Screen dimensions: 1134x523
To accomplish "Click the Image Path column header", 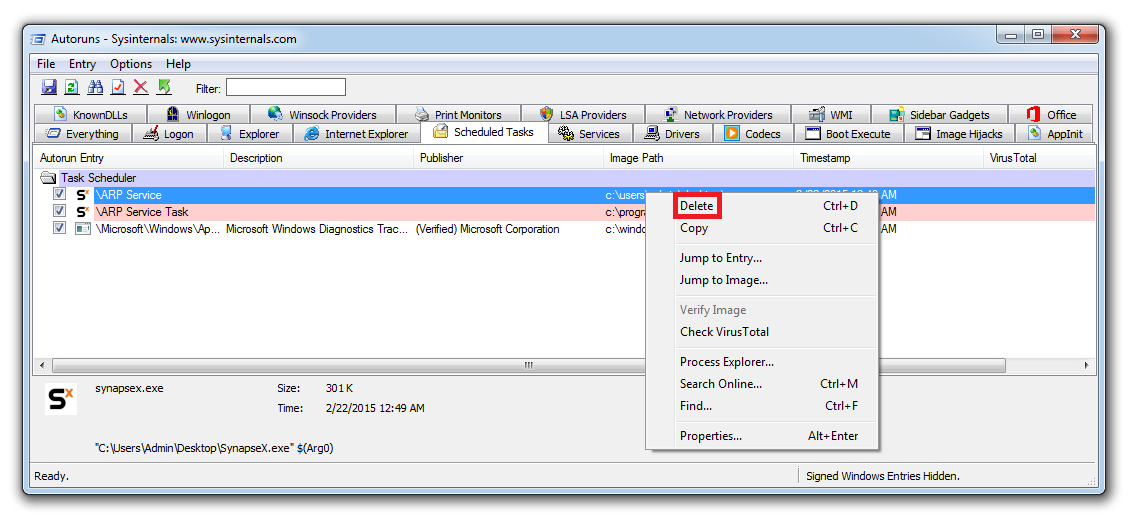I will coord(699,158).
